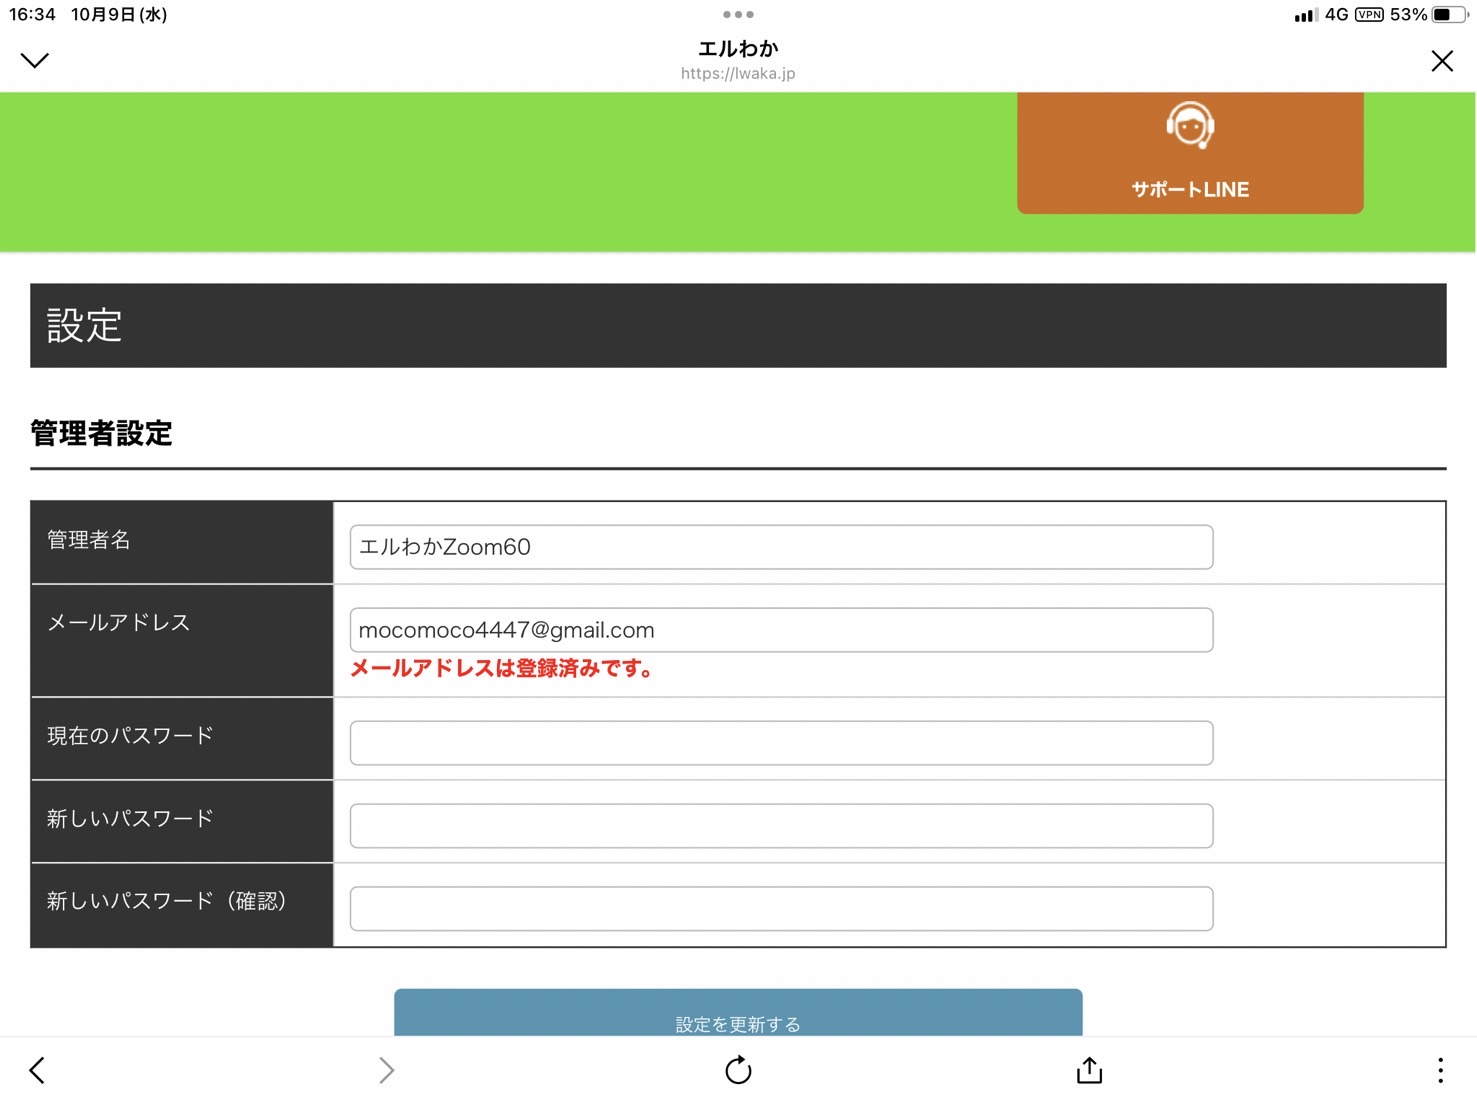Reload the page with the refresh icon

click(x=738, y=1070)
